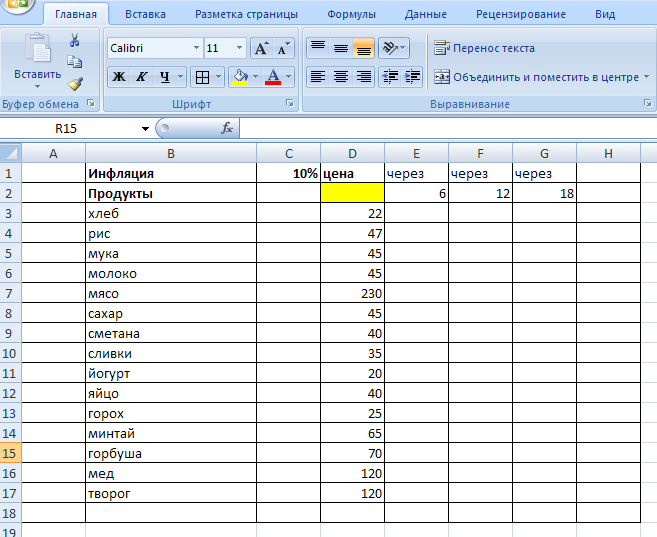Select the yellow highlighted cell D2

pyautogui.click(x=352, y=193)
